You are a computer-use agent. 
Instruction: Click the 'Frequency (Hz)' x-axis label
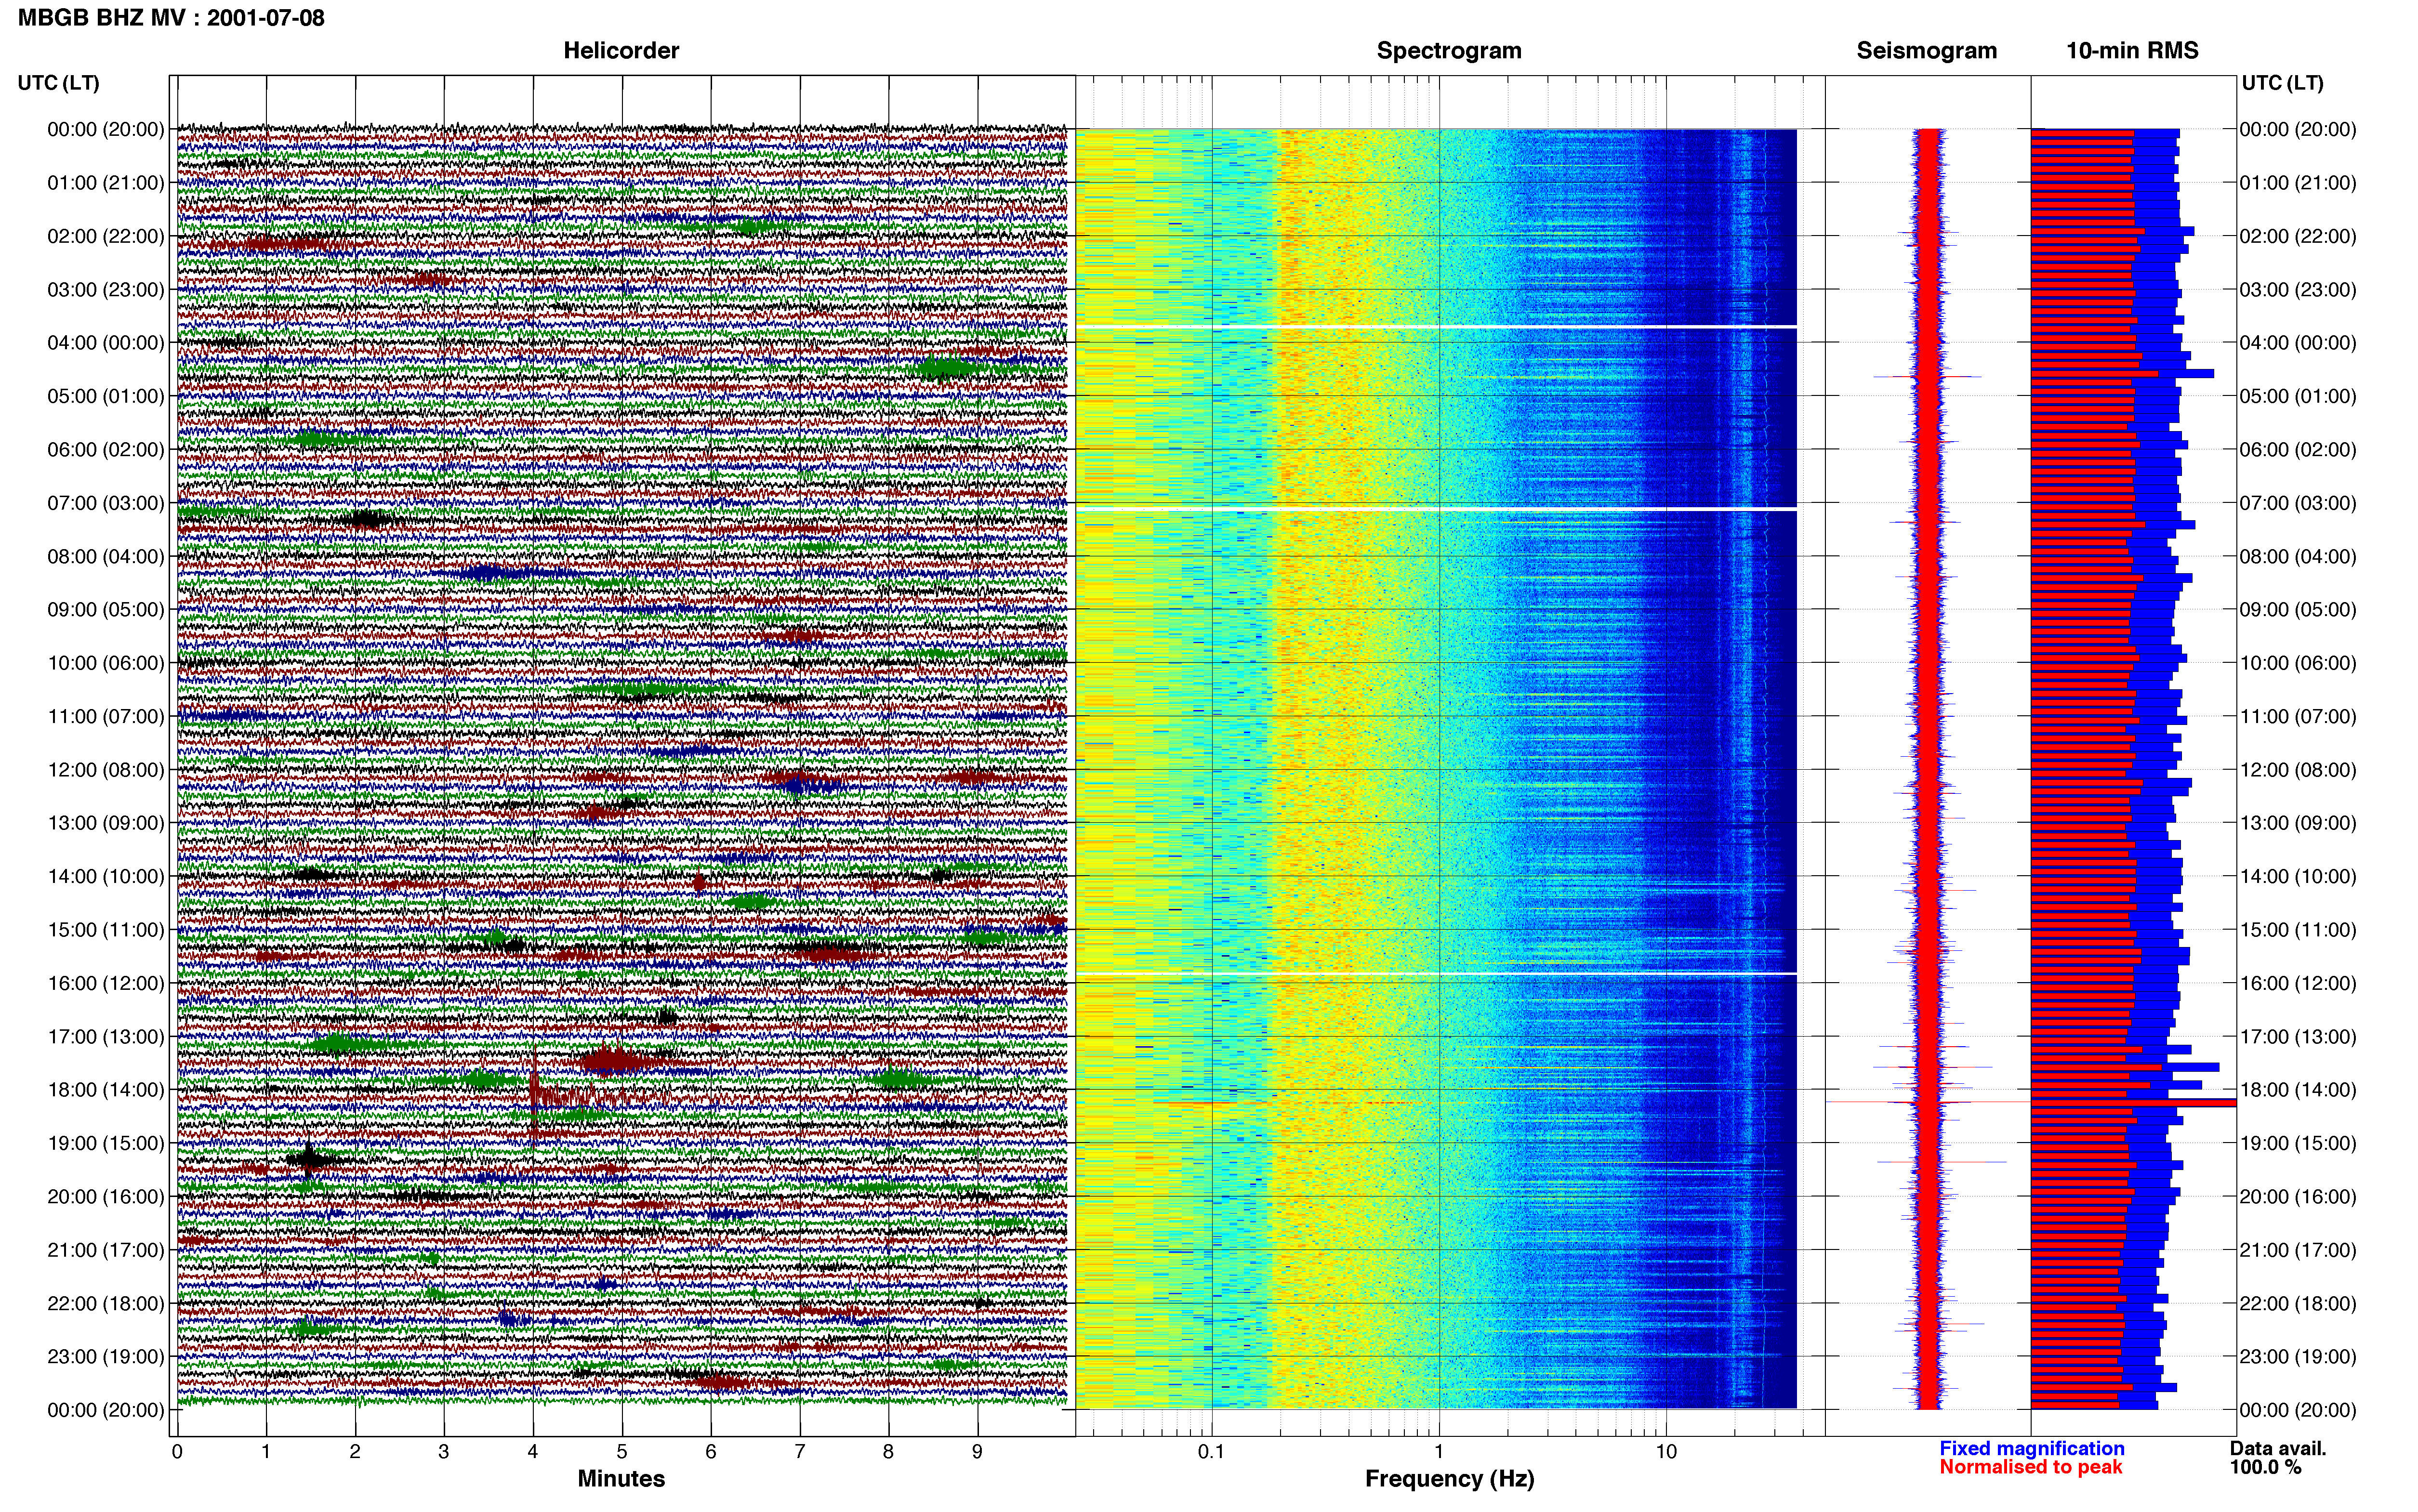1449,1479
